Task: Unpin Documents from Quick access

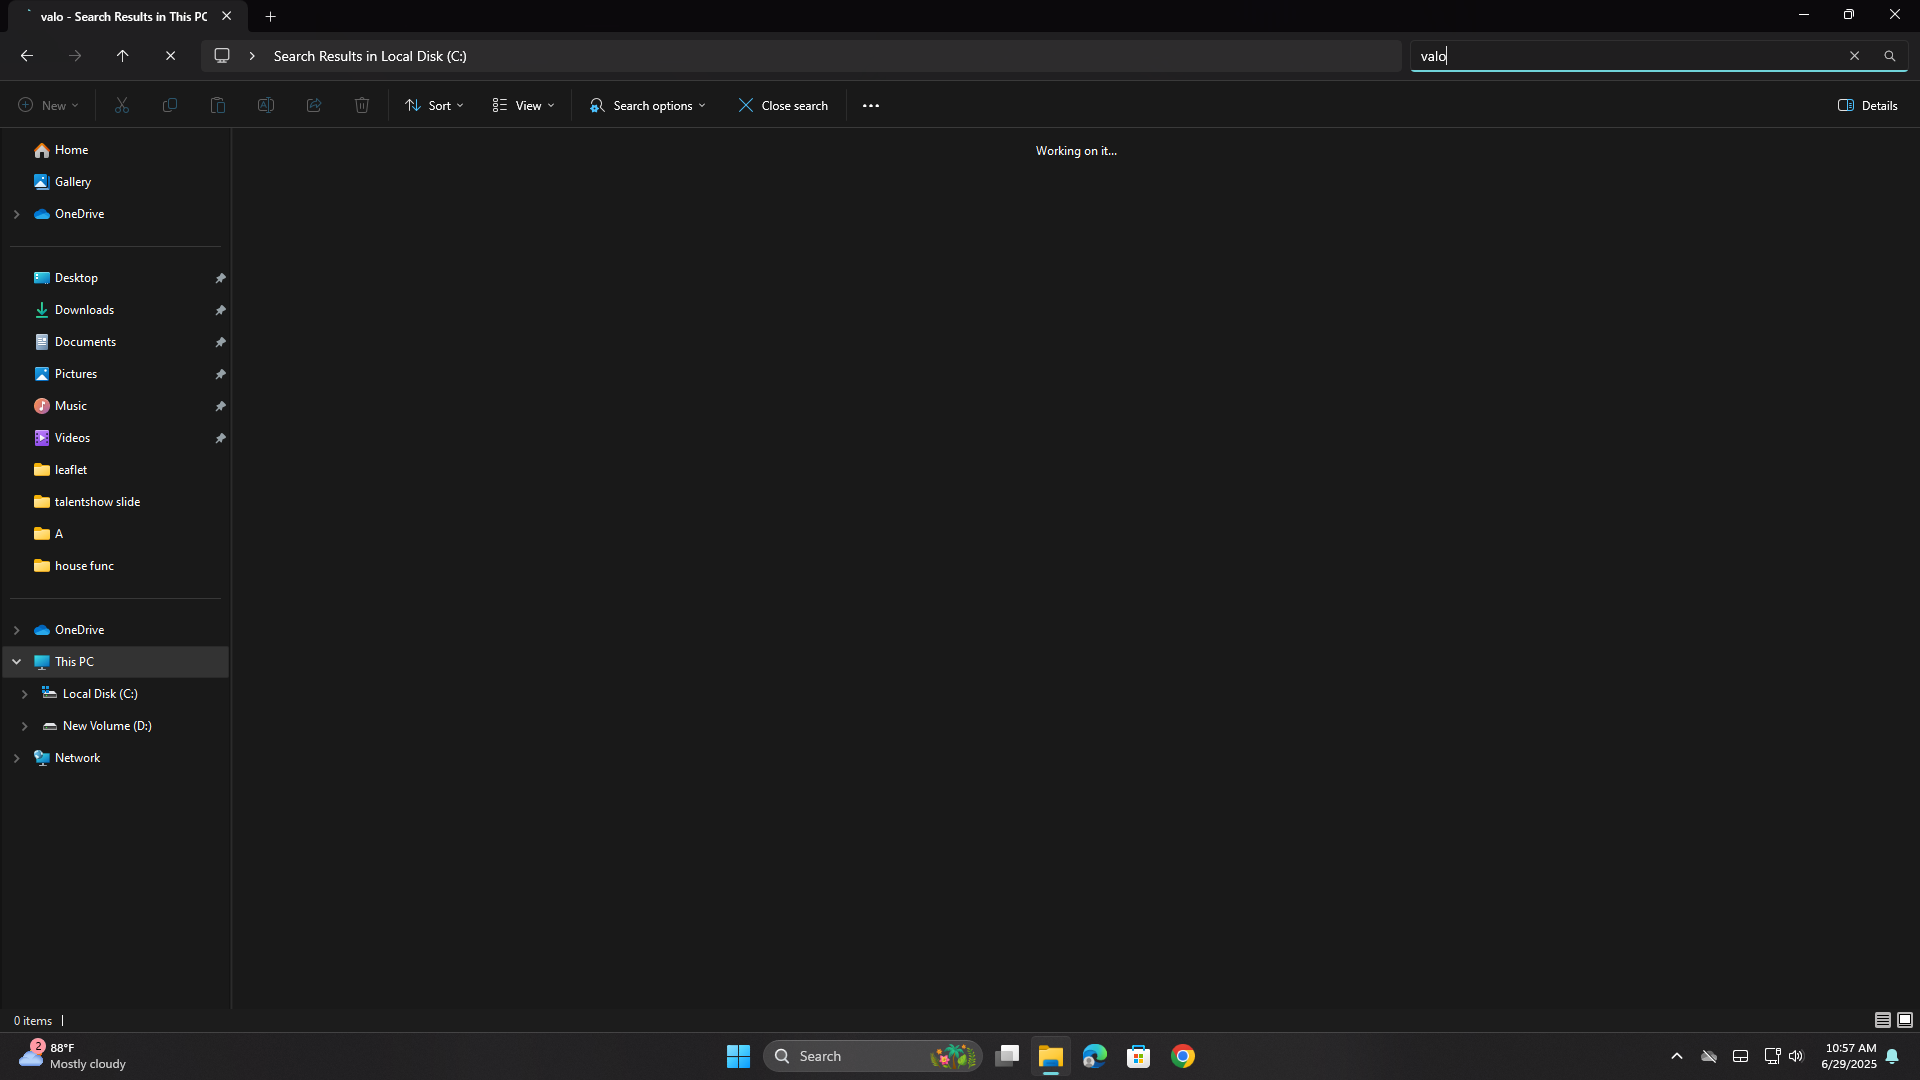Action: [220, 342]
